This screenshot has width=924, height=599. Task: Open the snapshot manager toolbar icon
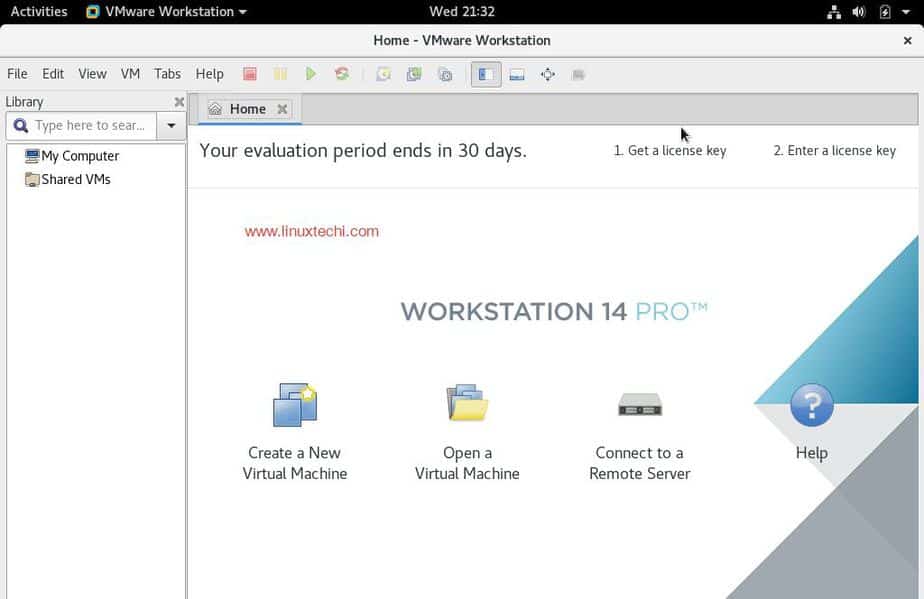(446, 74)
